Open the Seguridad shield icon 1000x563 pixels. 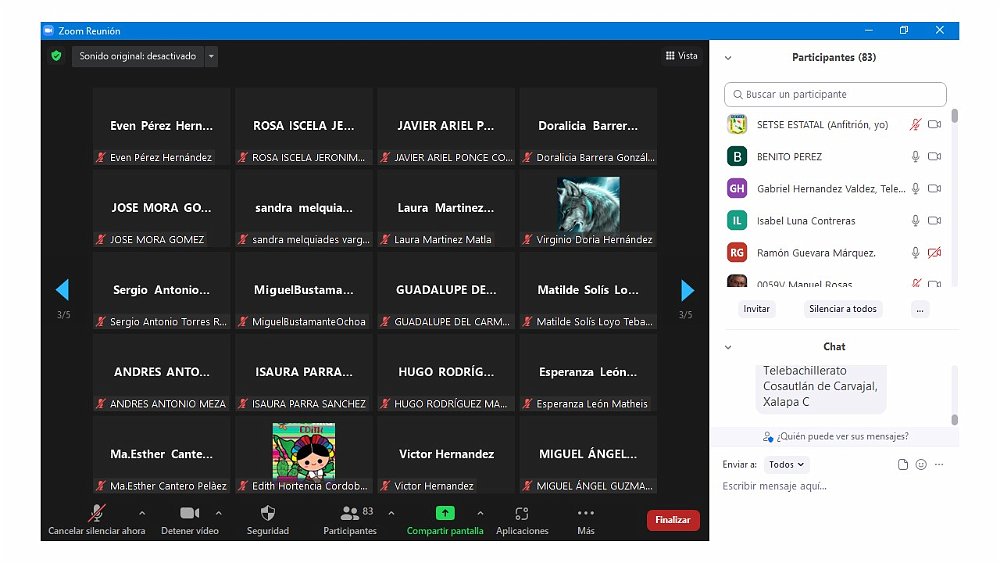[267, 513]
